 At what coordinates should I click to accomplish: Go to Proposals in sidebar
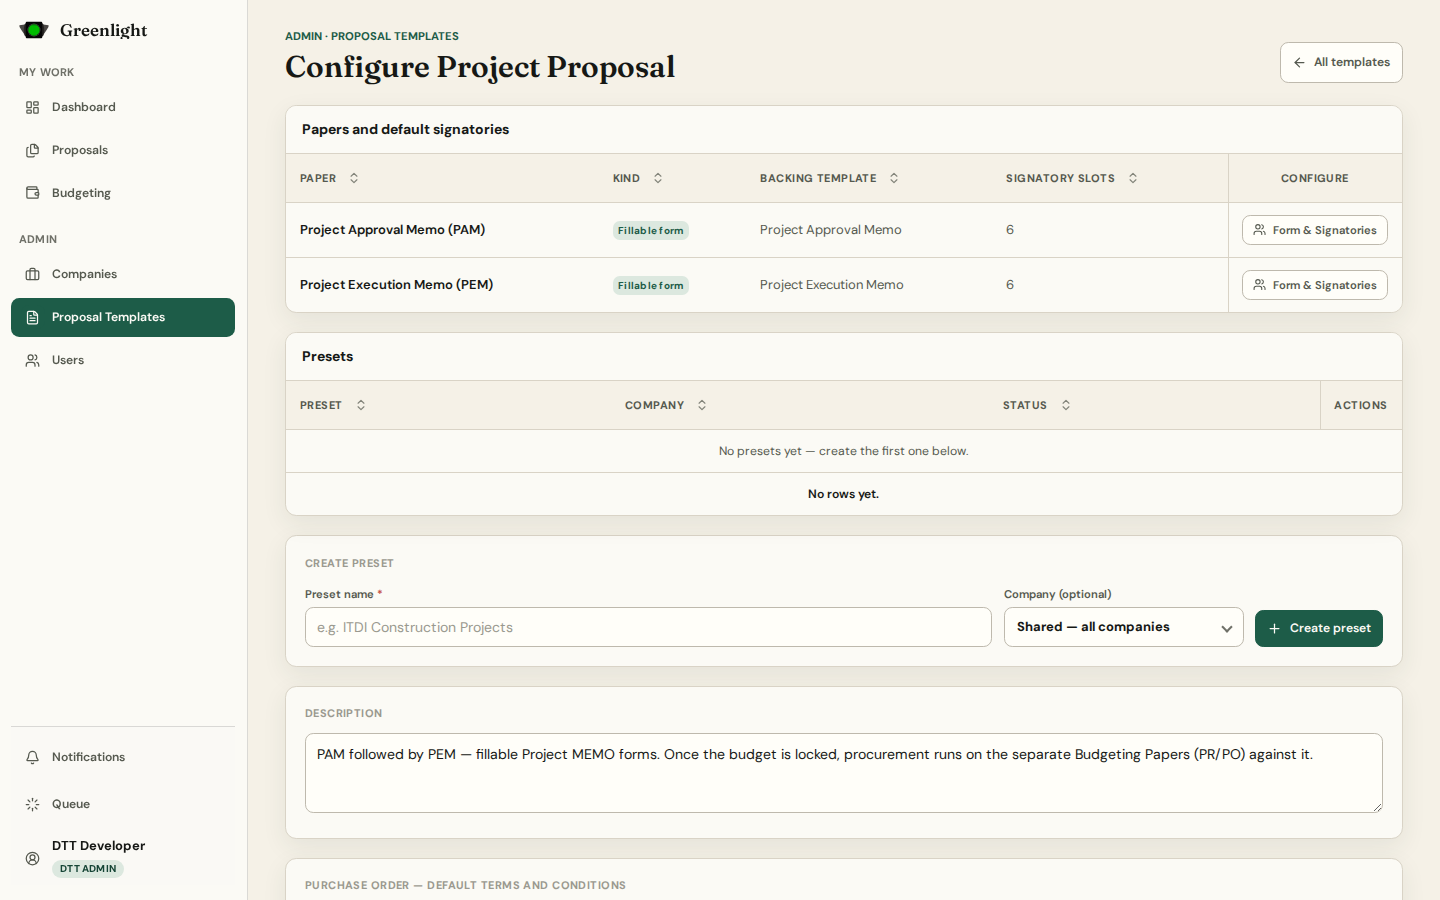coord(123,150)
